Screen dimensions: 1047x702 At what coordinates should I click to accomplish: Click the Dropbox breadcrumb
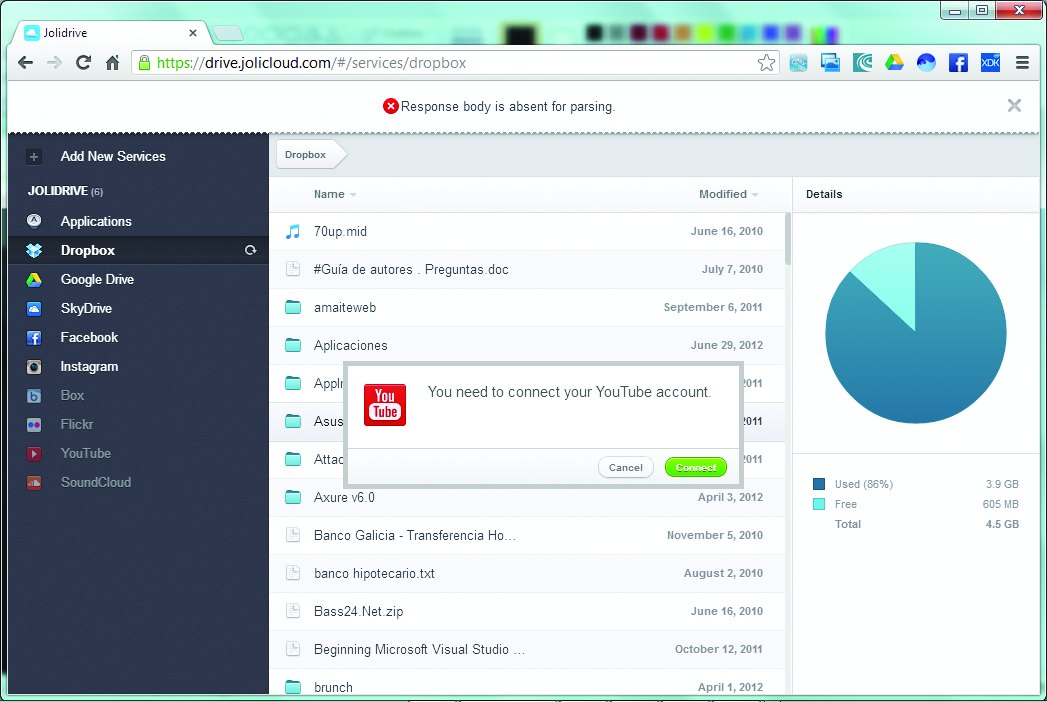311,154
